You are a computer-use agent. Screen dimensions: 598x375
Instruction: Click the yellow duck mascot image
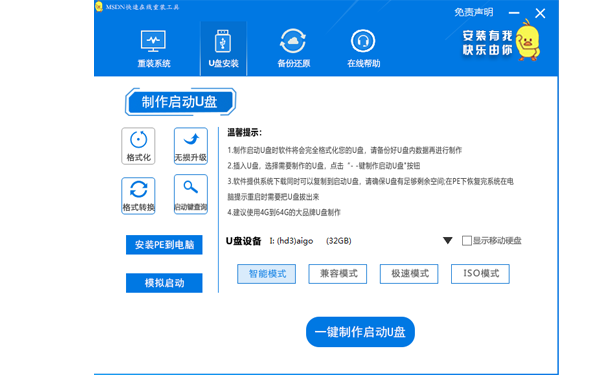[527, 41]
